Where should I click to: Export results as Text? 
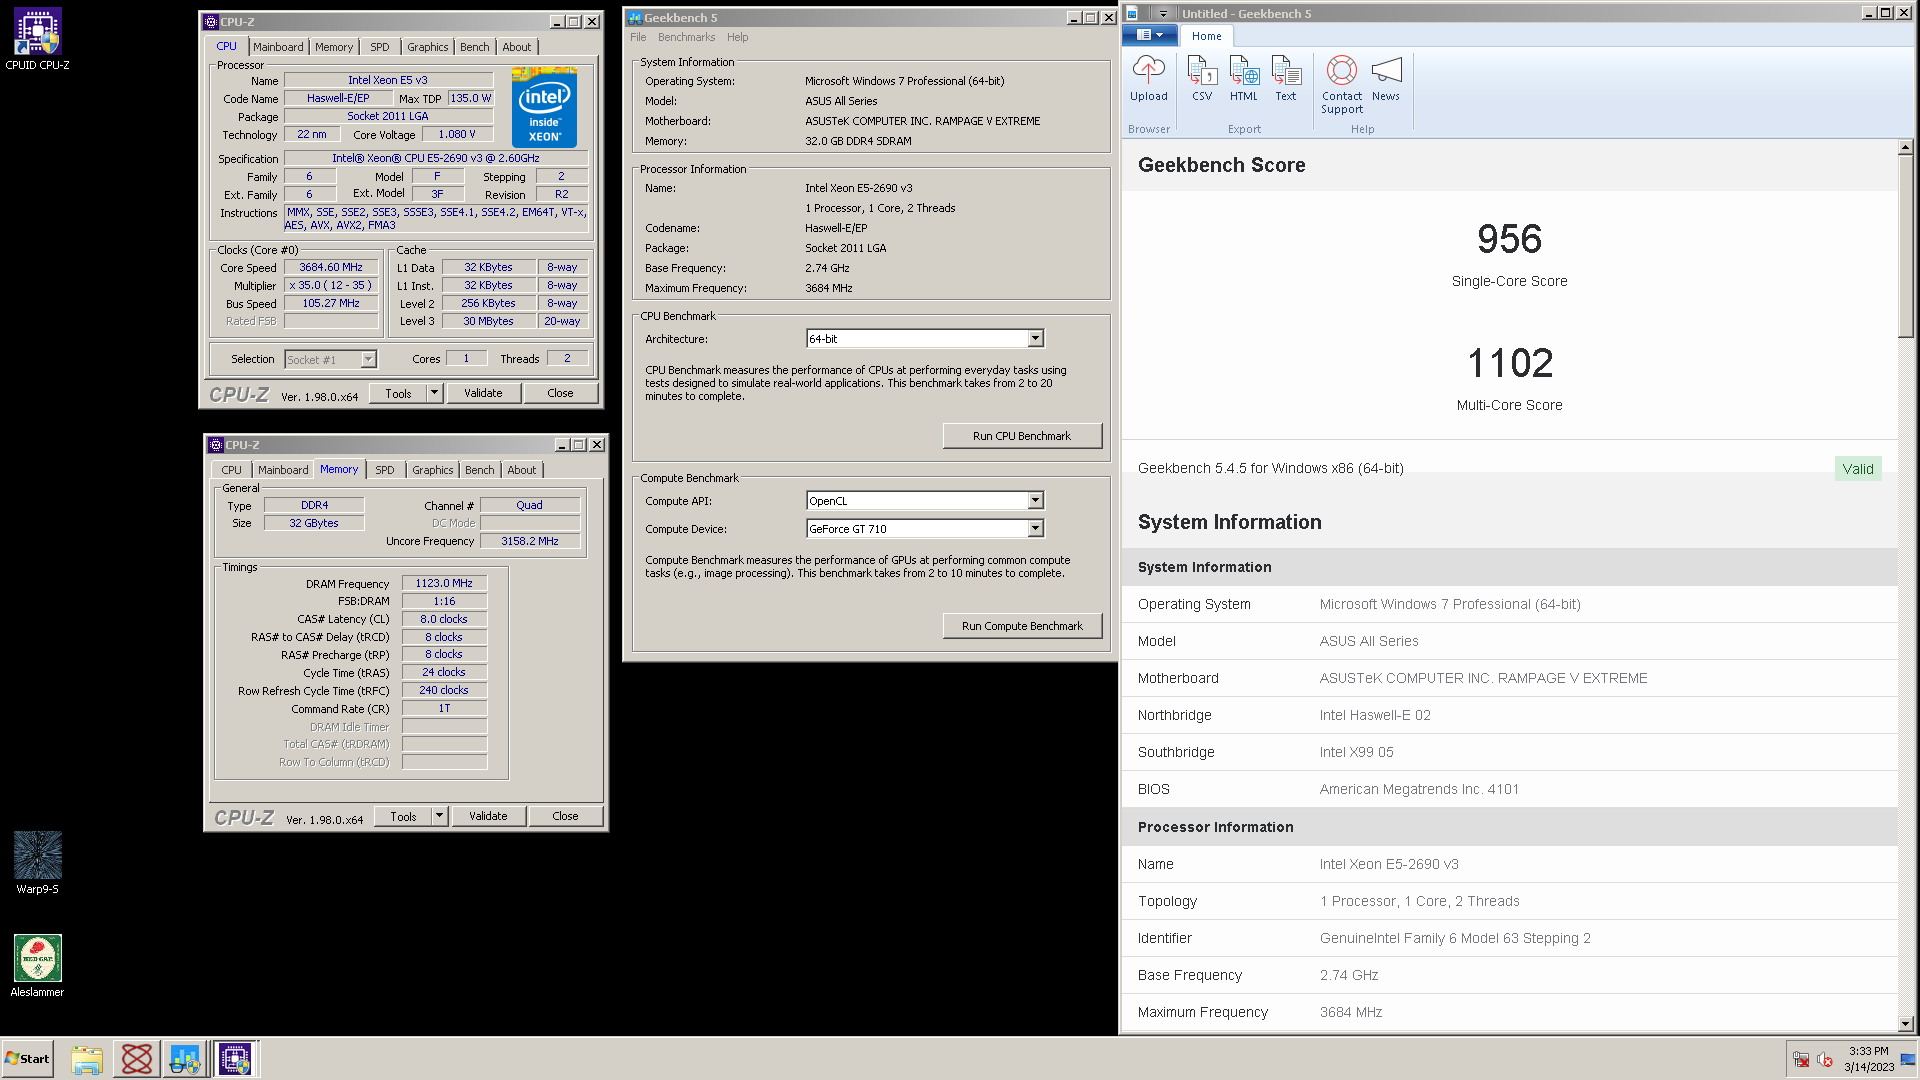point(1286,78)
